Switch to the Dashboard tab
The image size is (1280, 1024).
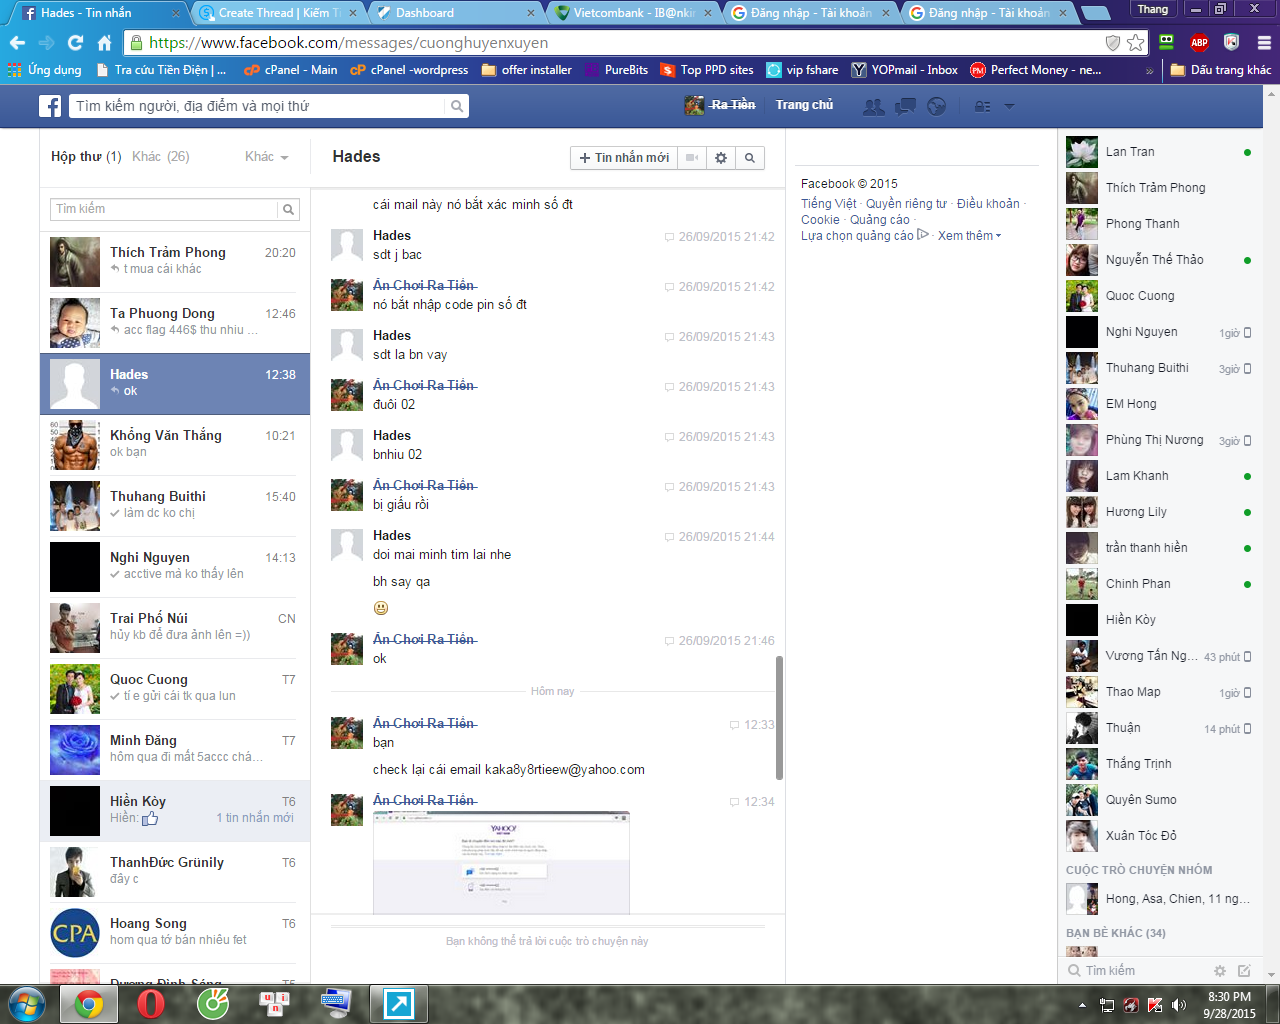tap(455, 13)
